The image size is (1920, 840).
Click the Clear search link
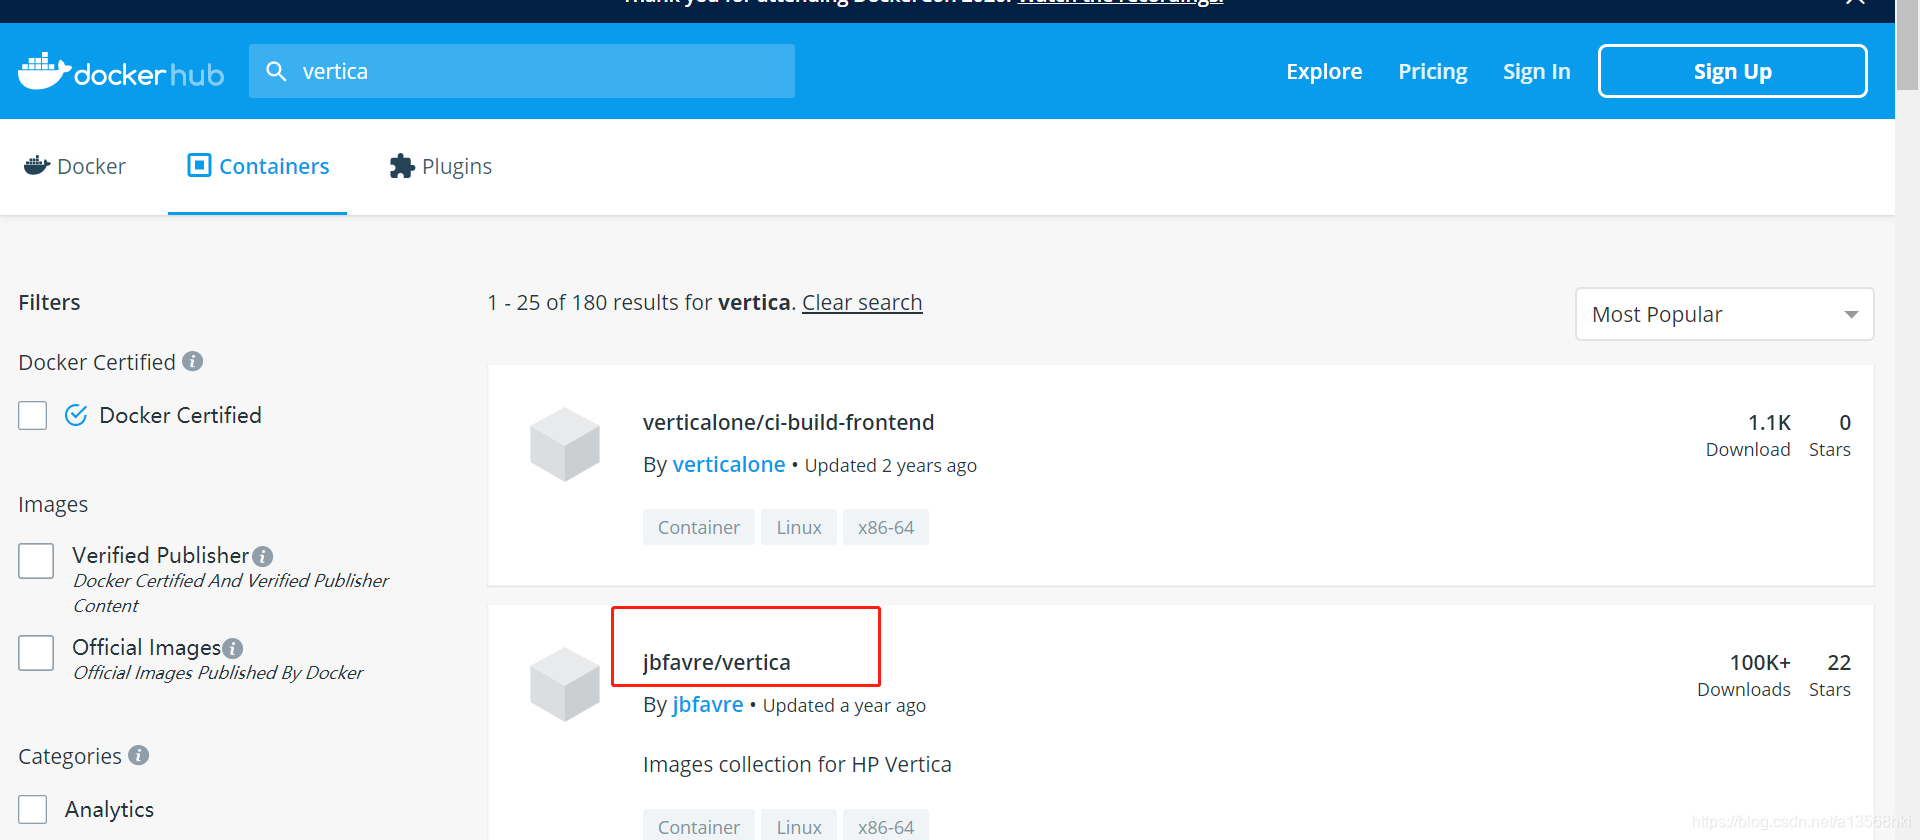pos(862,302)
